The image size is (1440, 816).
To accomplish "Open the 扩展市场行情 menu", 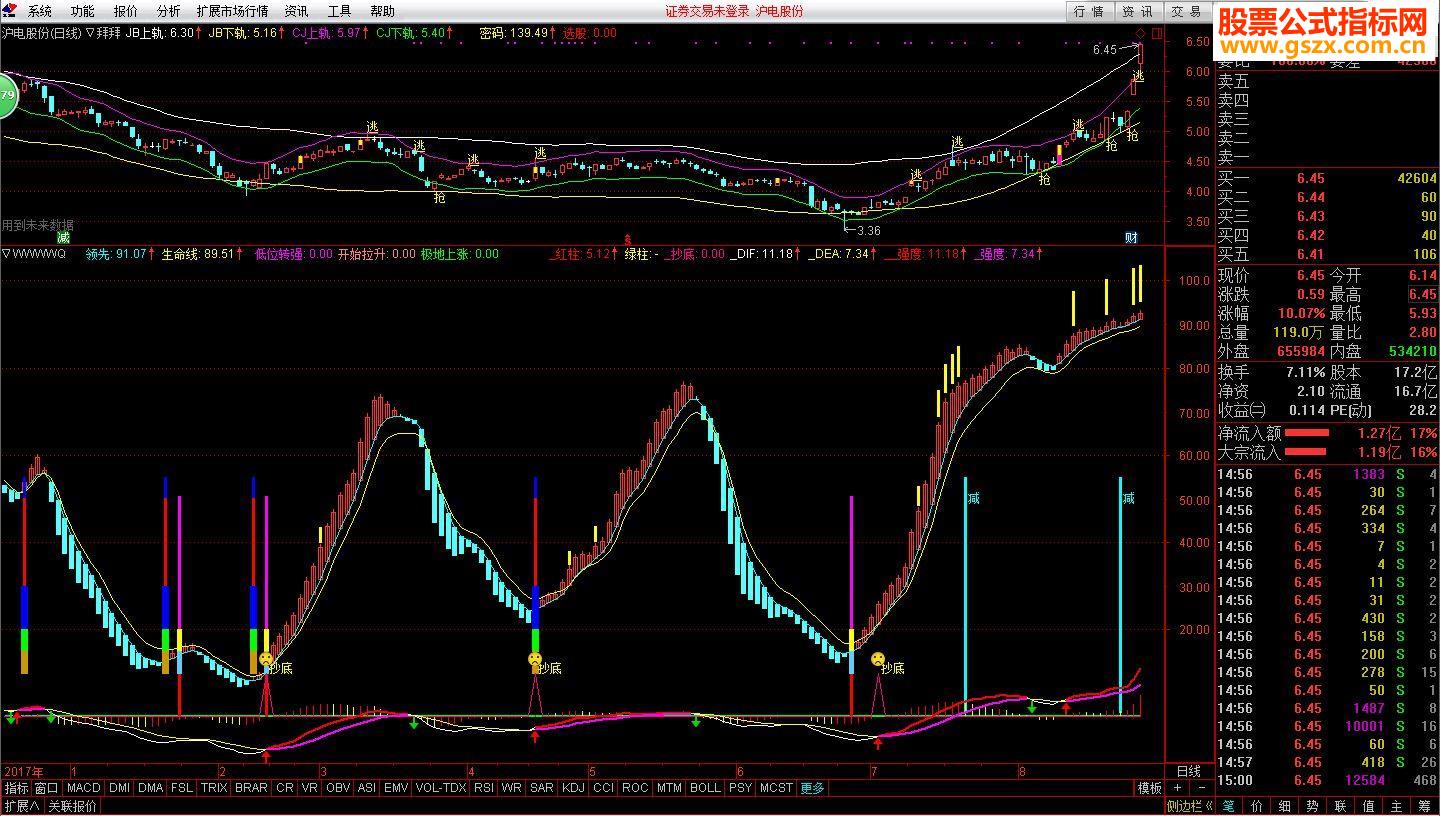I will 232,11.
